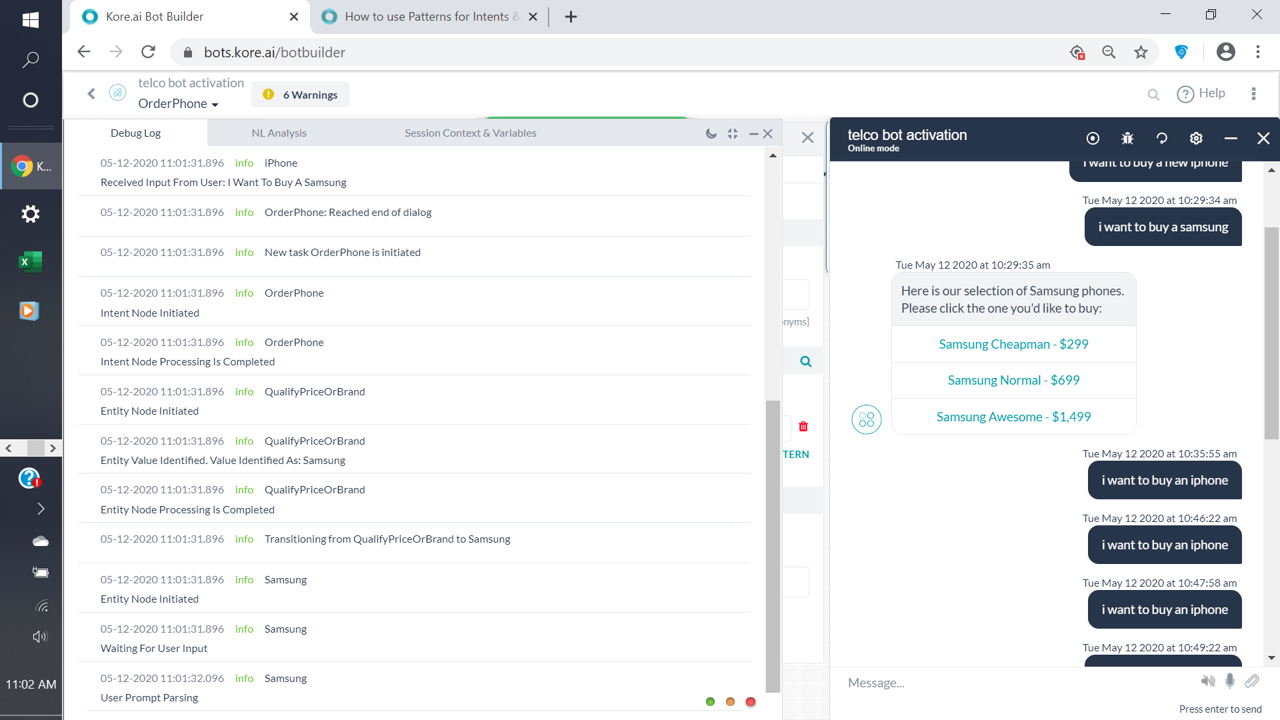This screenshot has width=1280, height=720.
Task: Open the Chrome three-dot menu
Action: point(1258,52)
